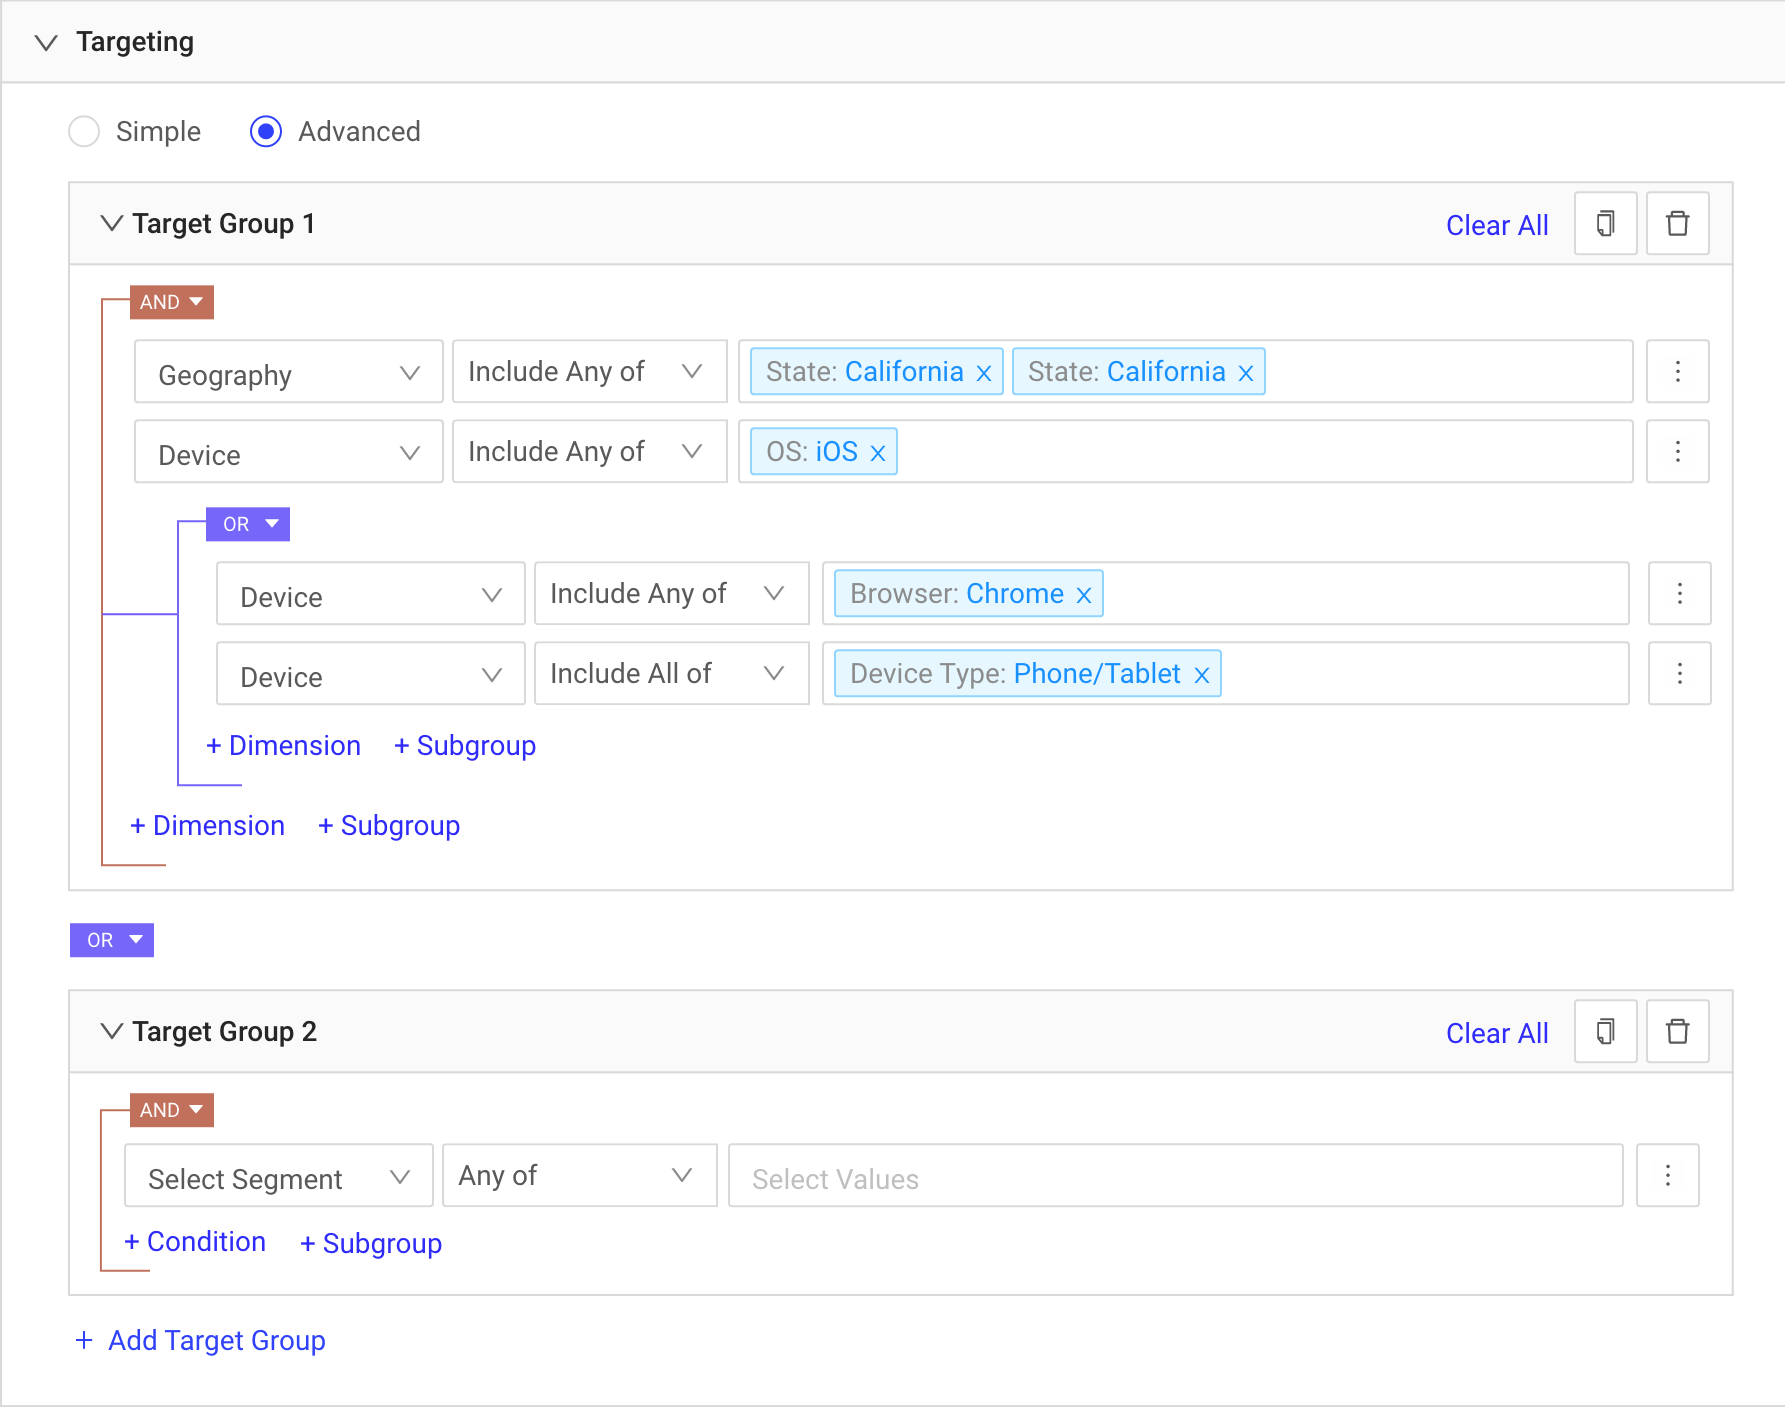
Task: Open the Any of dropdown
Action: pos(580,1175)
